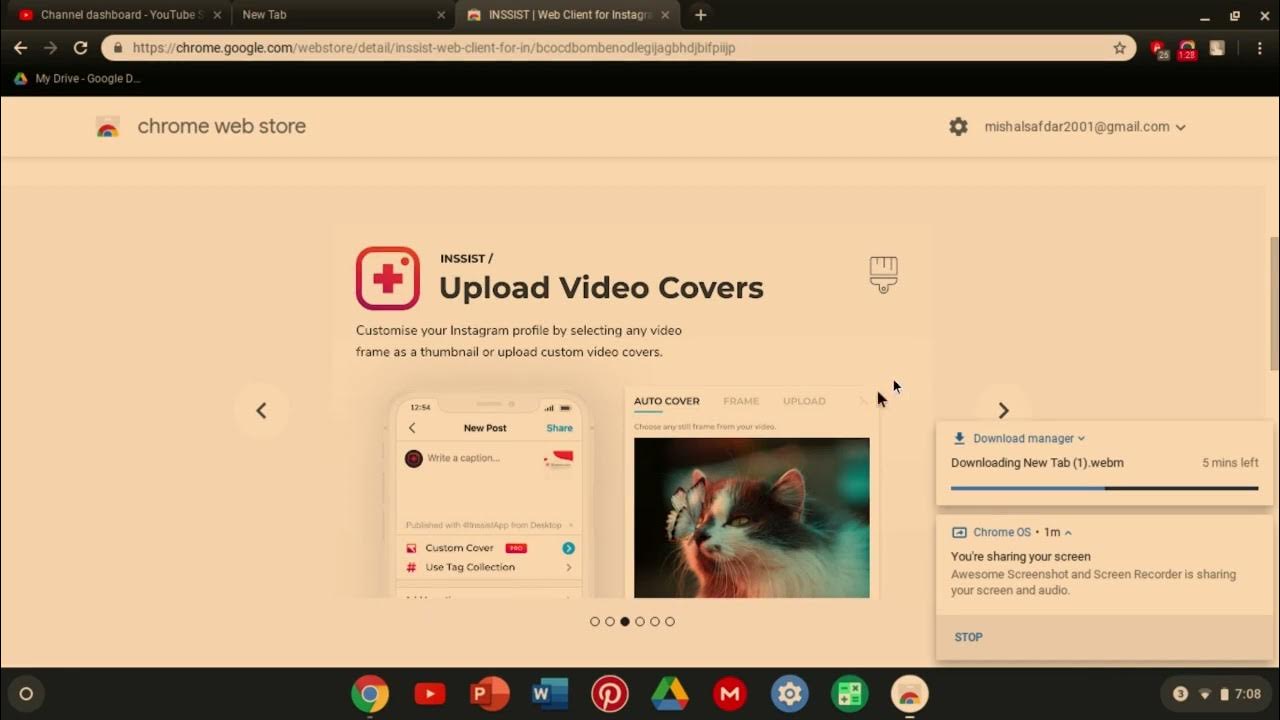This screenshot has width=1280, height=720.
Task: Expand the mishalsafdar2001@gmail.com account dropdown
Action: [x=1085, y=127]
